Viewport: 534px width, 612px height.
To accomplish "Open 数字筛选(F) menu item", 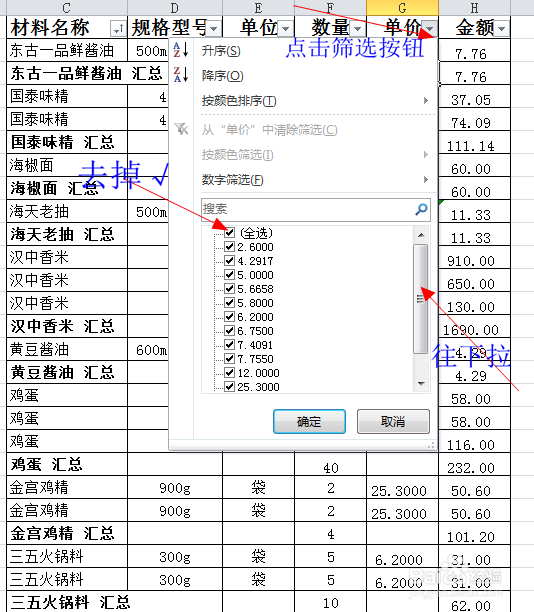I will [x=233, y=180].
